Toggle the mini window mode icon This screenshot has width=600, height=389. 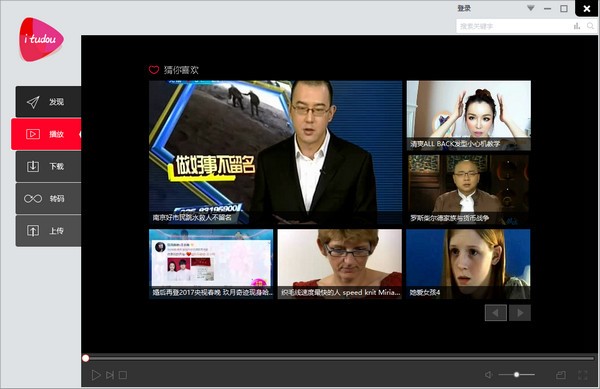561,375
